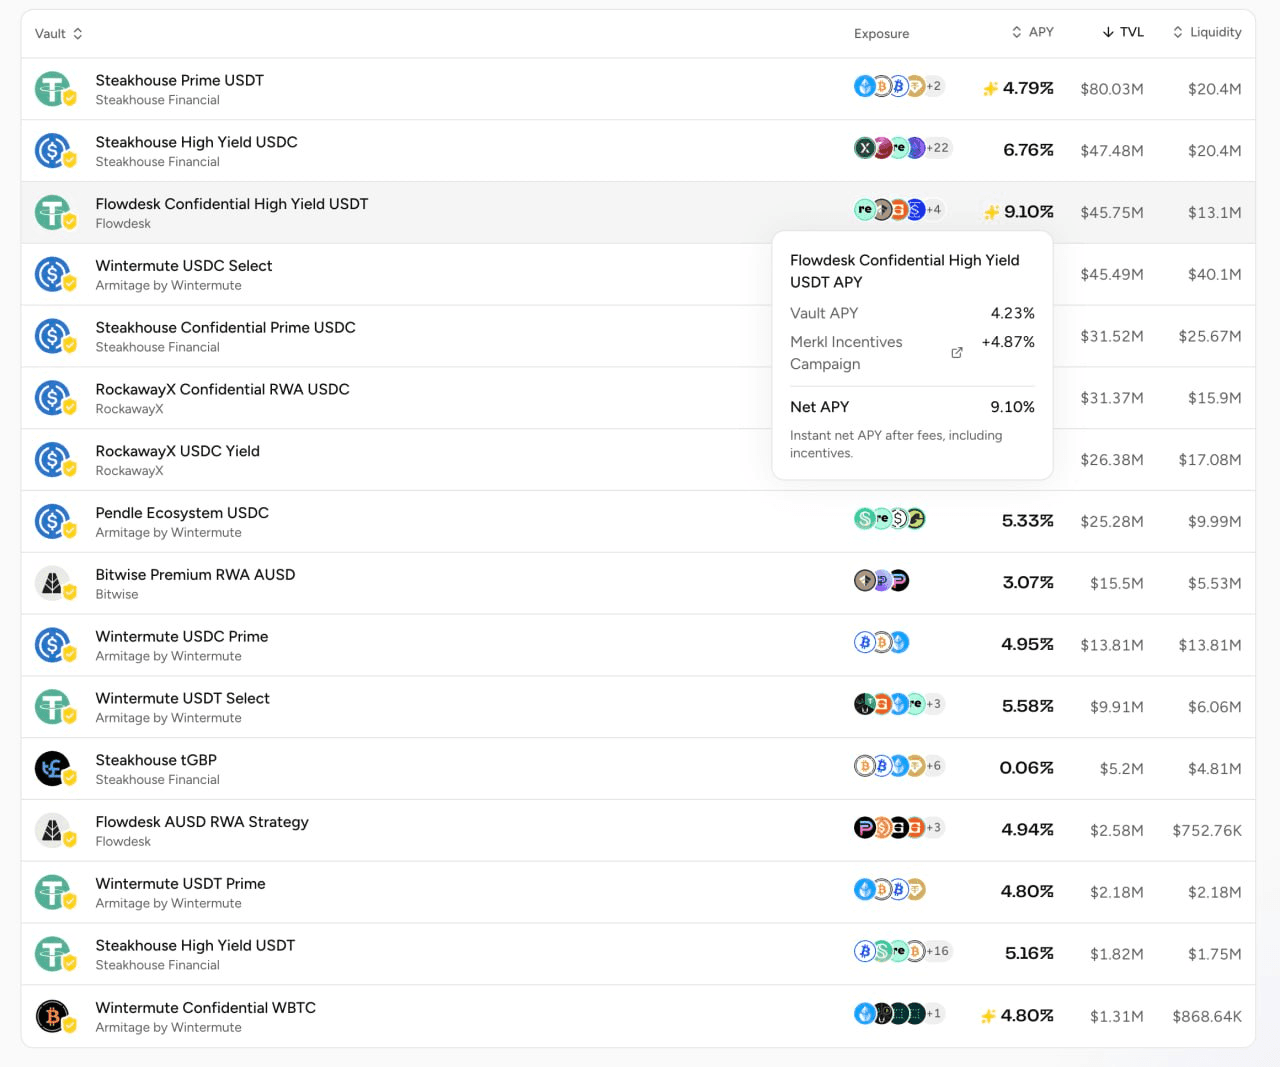Click the 5.16% APY value

pyautogui.click(x=1030, y=954)
